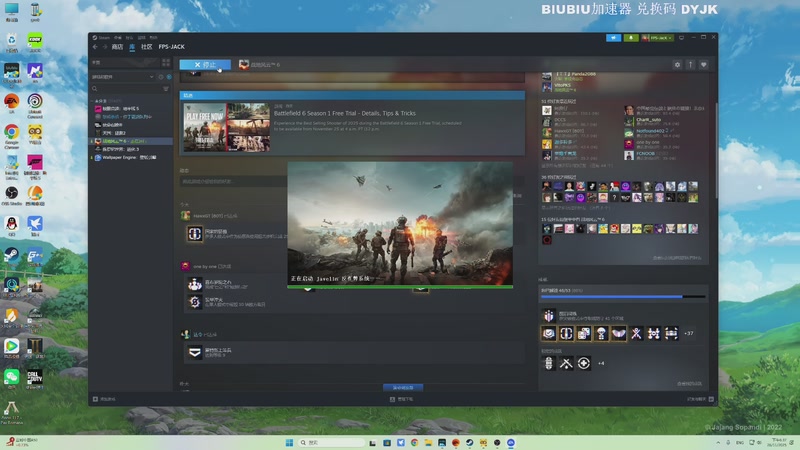Screen dimensions: 800x450
Task: Go forward with the Steam forward arrow
Action: click(105, 46)
